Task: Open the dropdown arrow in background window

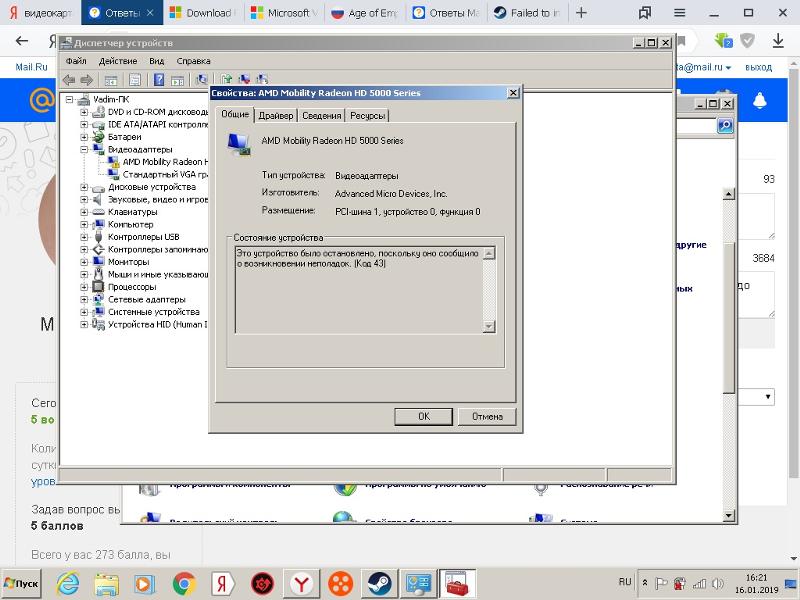Action: pos(767,396)
